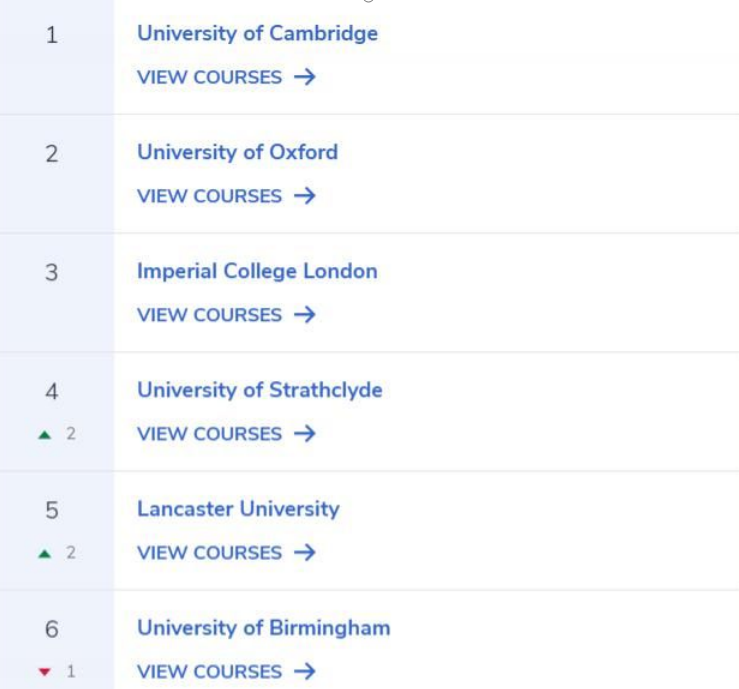Click the arrow icon beside Strathclyde's View Courses

(x=304, y=434)
